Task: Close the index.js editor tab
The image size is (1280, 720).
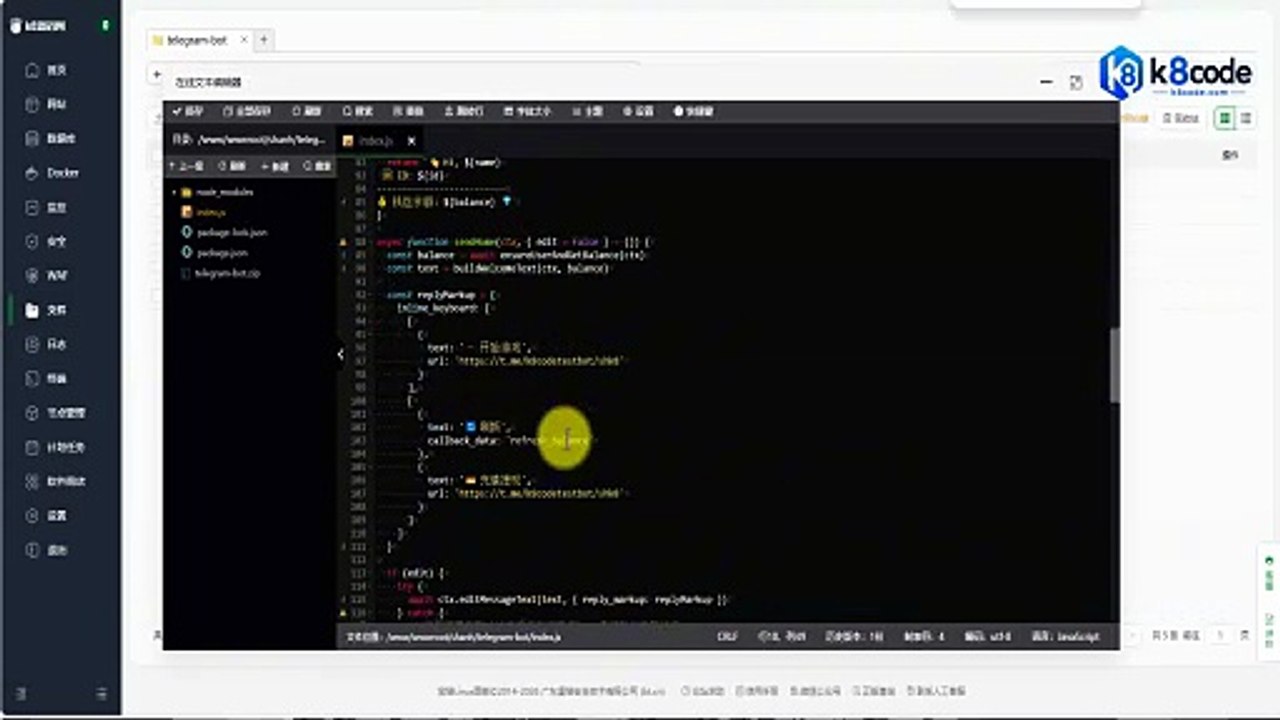Action: [411, 141]
